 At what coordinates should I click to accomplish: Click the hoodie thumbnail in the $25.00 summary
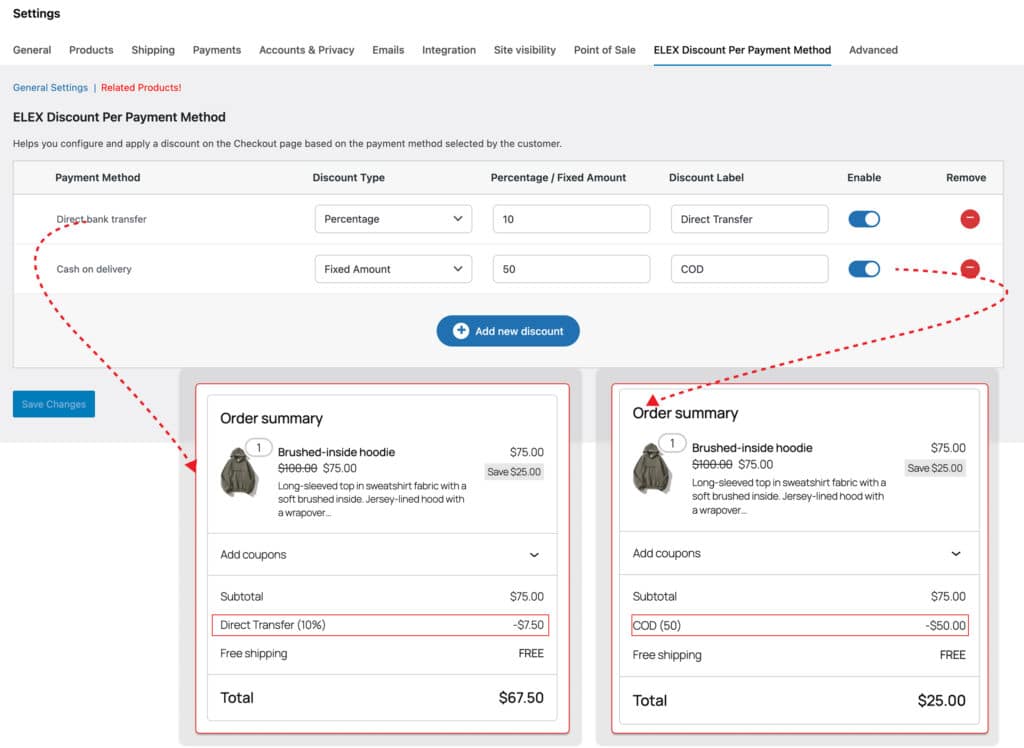pyautogui.click(x=652, y=468)
